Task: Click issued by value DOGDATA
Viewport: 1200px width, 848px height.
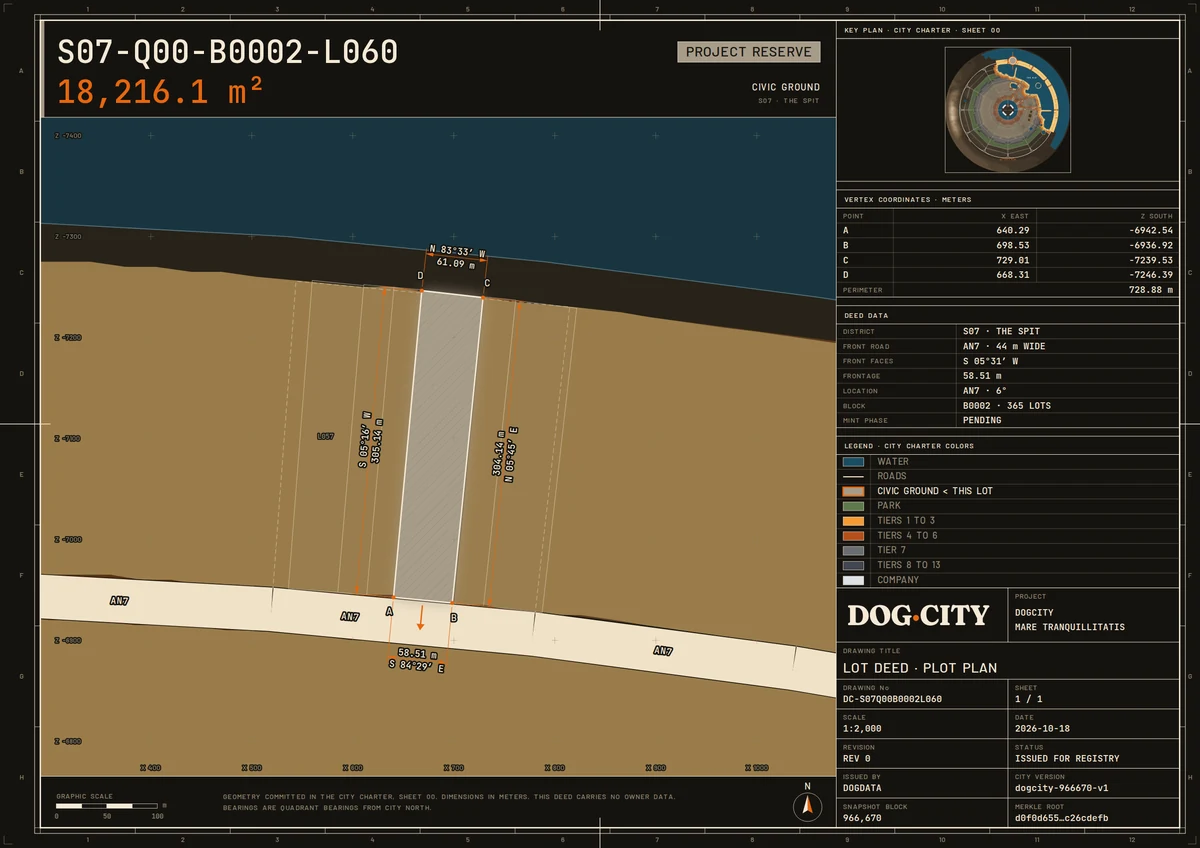Action: 862,788
